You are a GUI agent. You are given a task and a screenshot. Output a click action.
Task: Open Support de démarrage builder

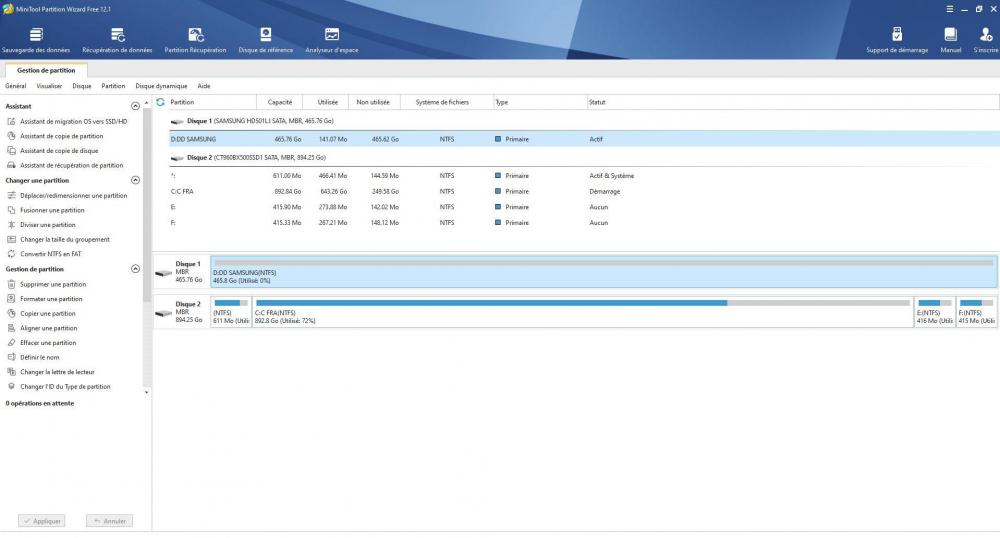[x=897, y=40]
